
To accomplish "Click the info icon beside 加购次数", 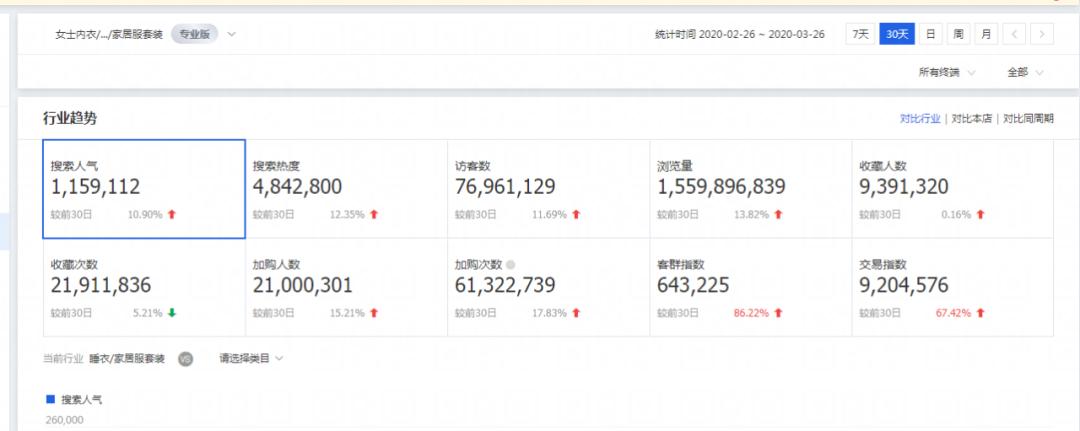I will tap(510, 264).
